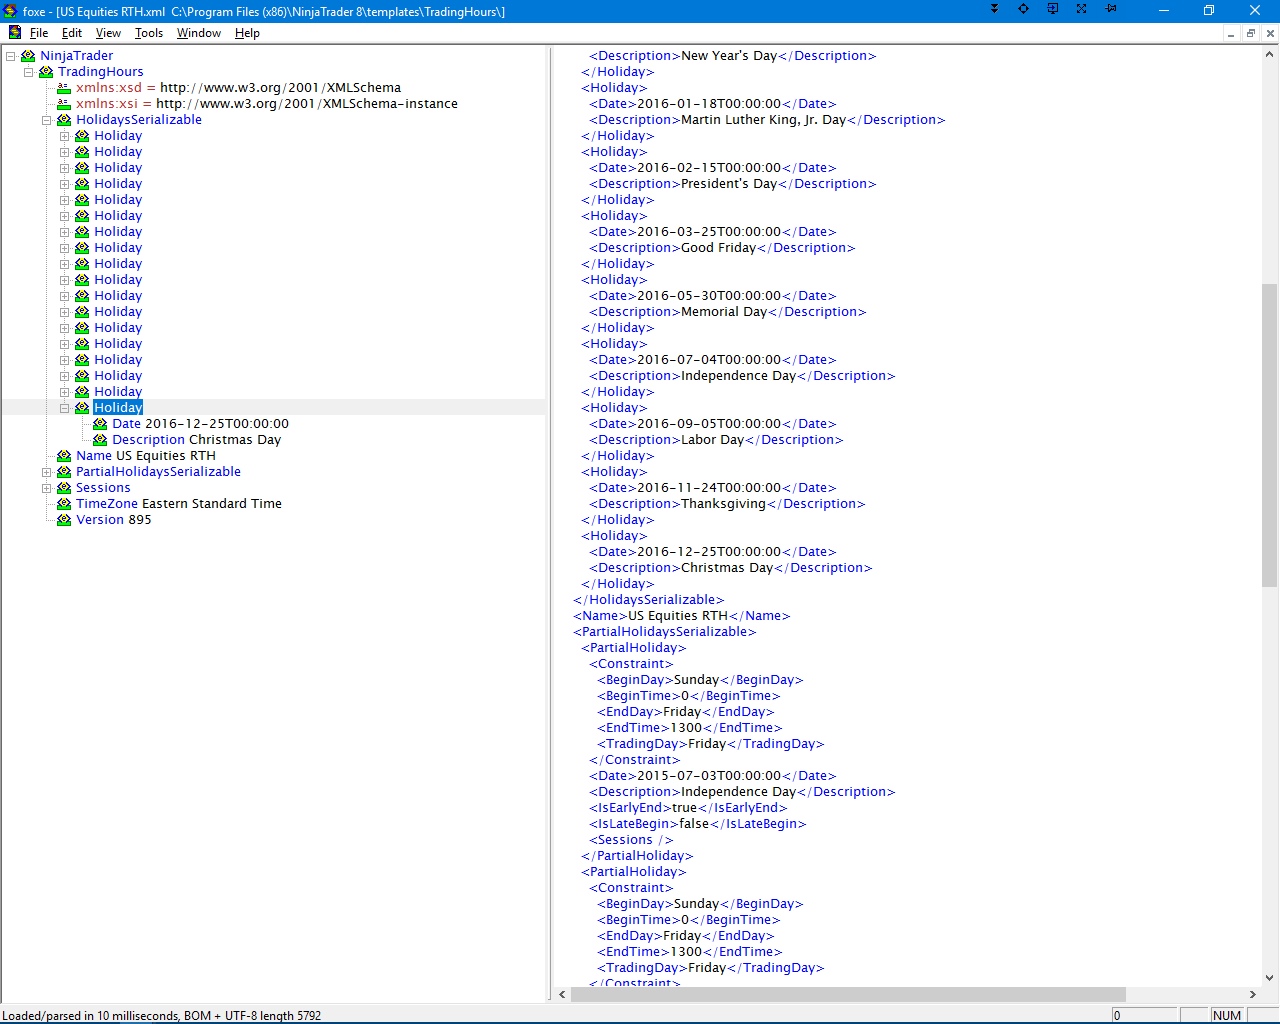Click the President's Day description line
1280x1024 pixels.
(x=733, y=184)
